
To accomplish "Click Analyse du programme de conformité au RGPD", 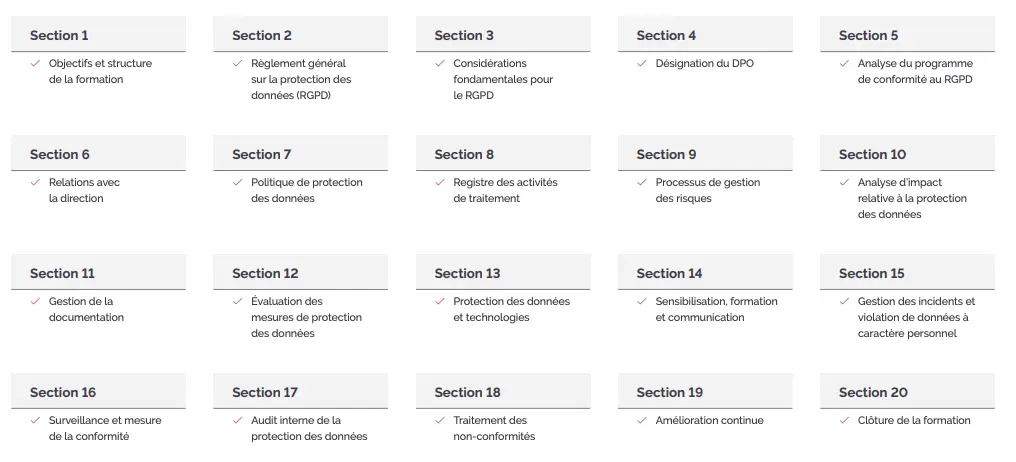I will (915, 71).
